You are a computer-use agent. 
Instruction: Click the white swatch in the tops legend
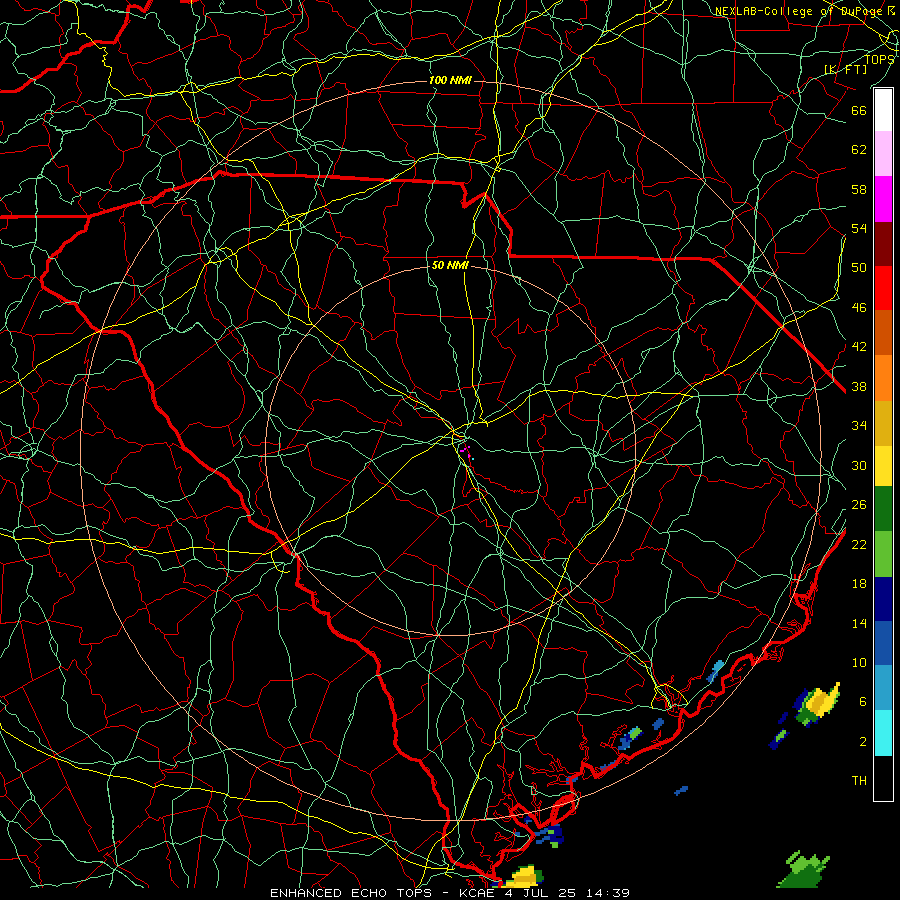(x=883, y=110)
